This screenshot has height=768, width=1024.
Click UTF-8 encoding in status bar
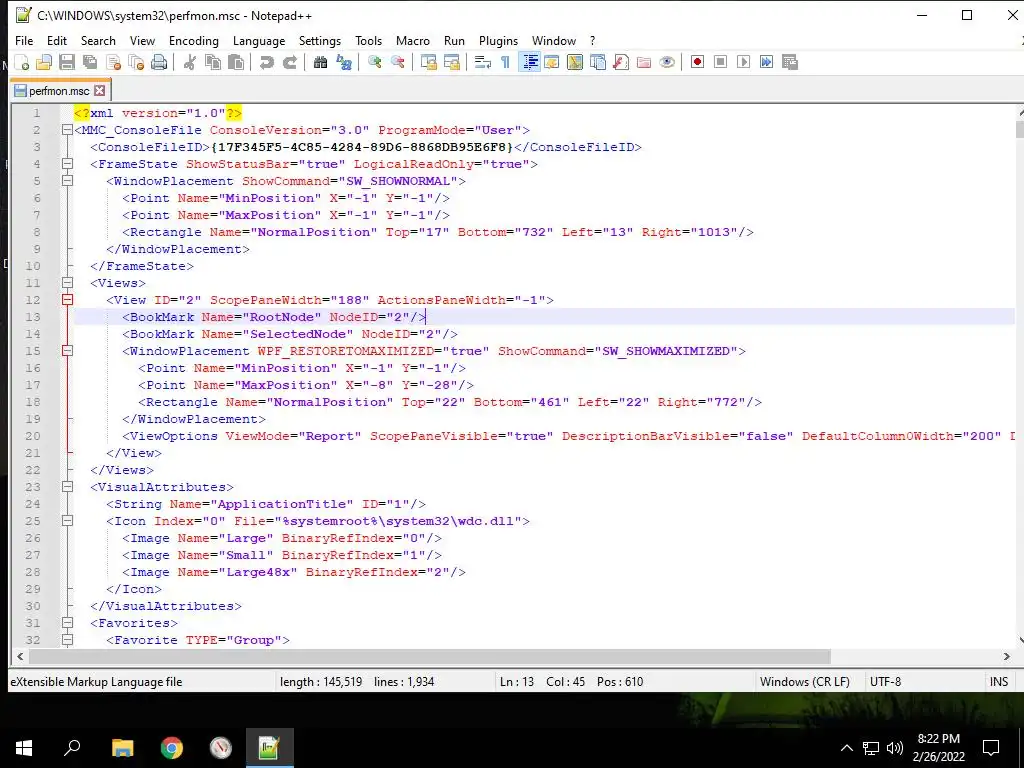pos(886,682)
